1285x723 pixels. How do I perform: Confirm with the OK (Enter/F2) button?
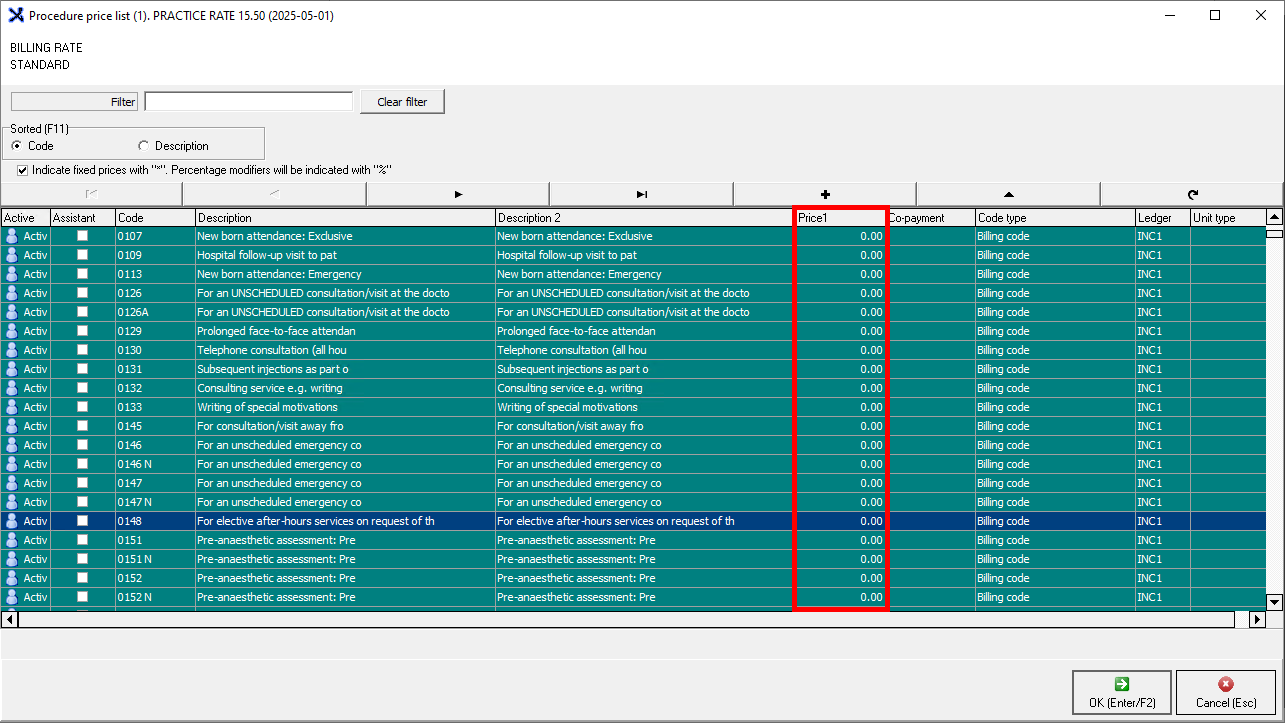(1121, 693)
